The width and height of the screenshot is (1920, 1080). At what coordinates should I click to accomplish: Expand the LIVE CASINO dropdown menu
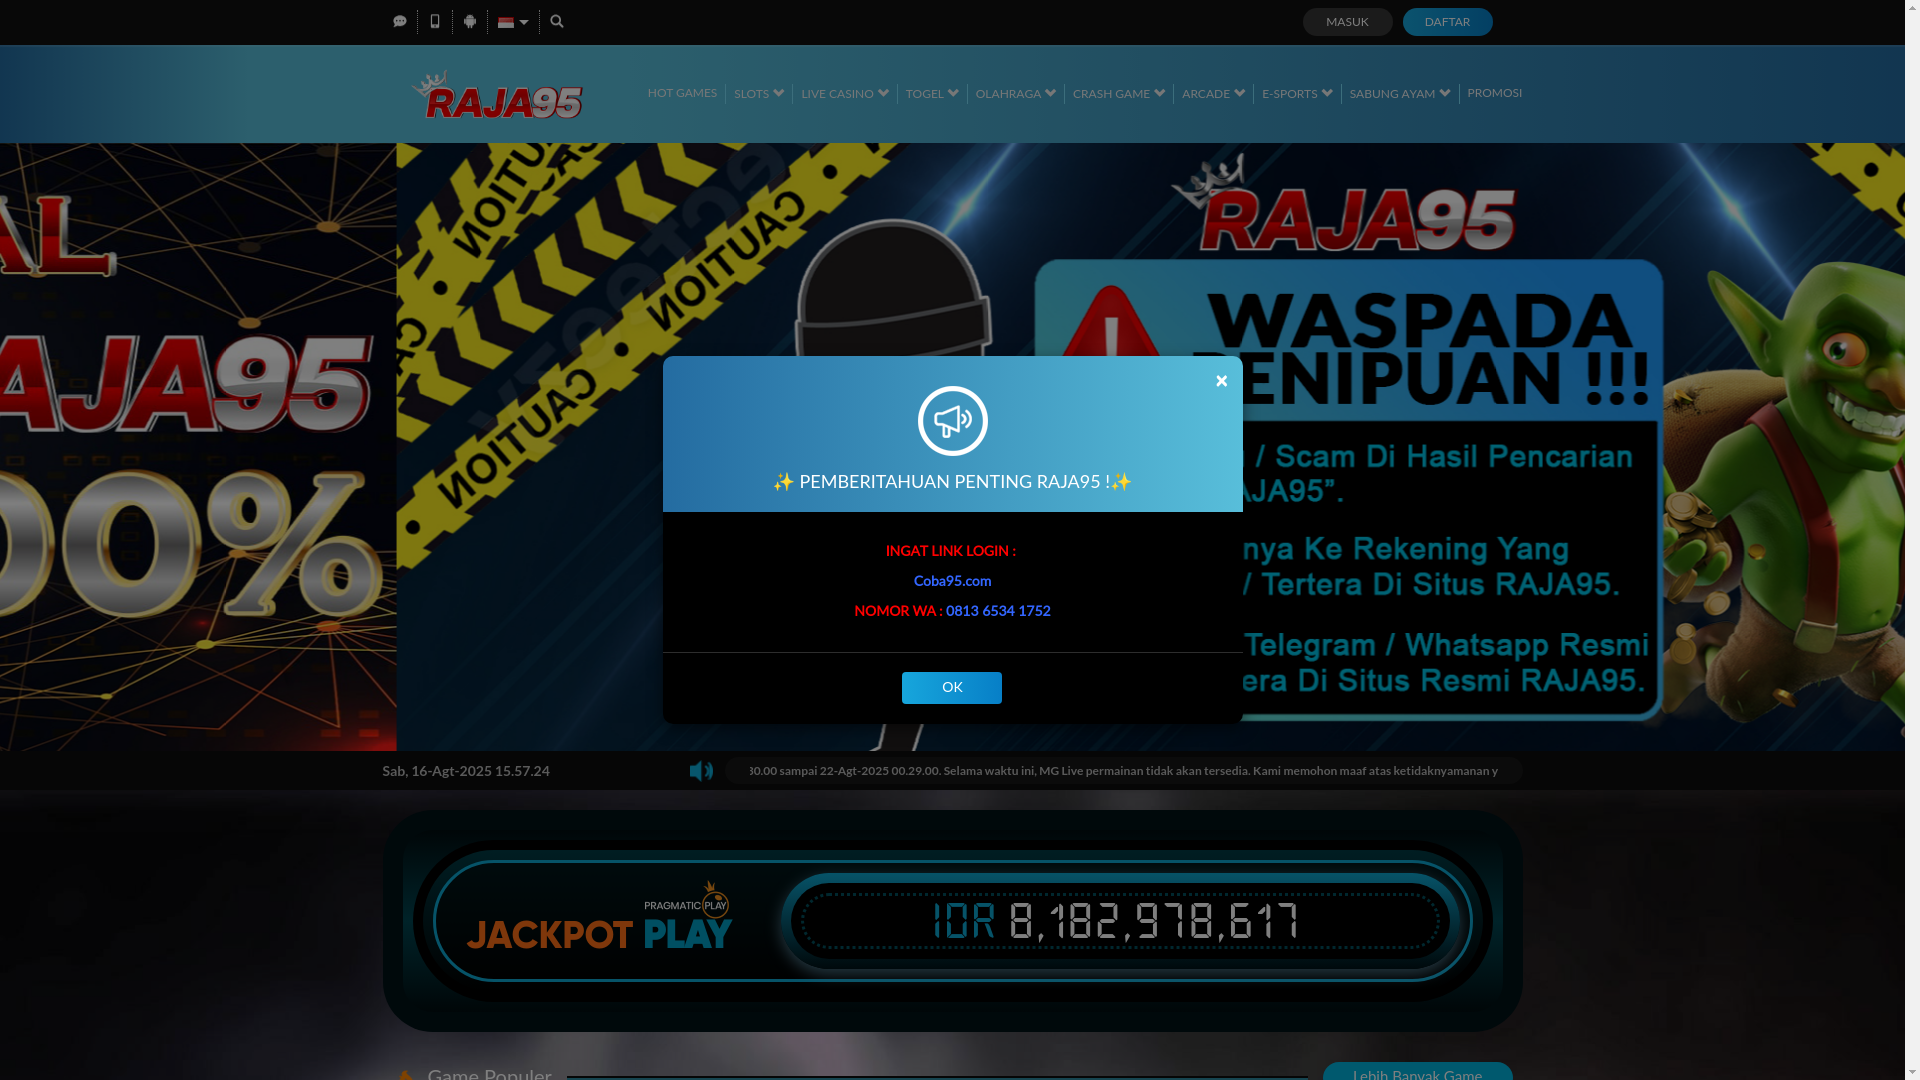click(845, 93)
